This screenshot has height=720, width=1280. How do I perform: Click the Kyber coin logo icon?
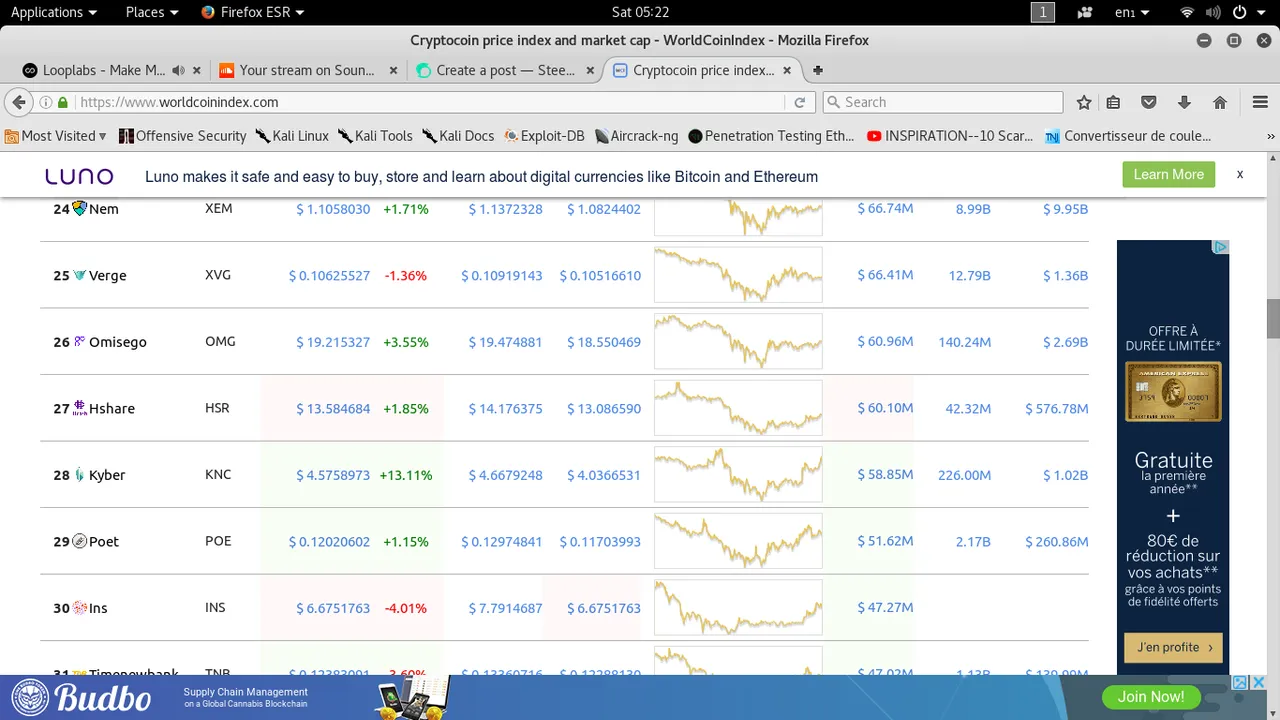tap(80, 474)
